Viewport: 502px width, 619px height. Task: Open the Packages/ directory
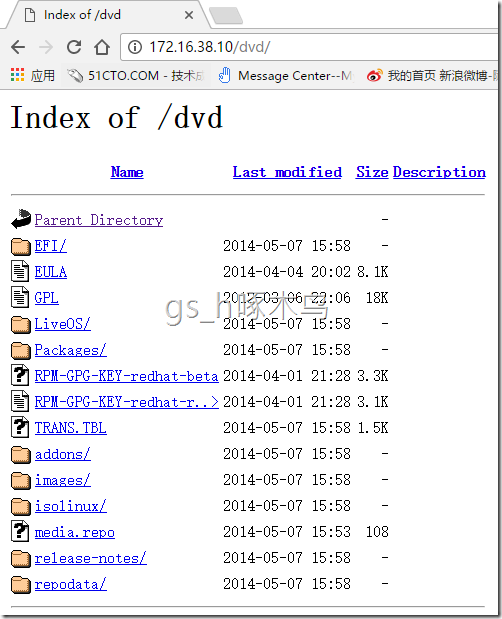pos(71,350)
